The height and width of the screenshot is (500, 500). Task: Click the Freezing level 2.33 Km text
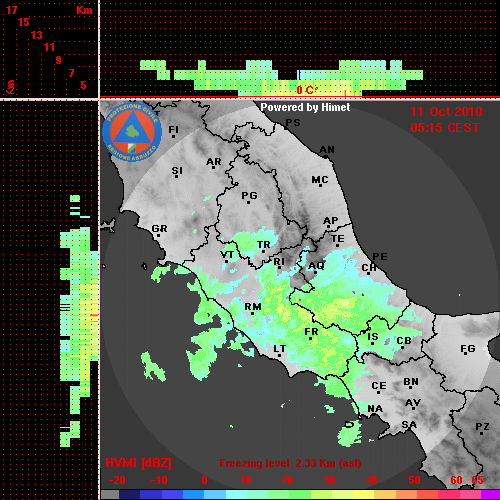290,463
